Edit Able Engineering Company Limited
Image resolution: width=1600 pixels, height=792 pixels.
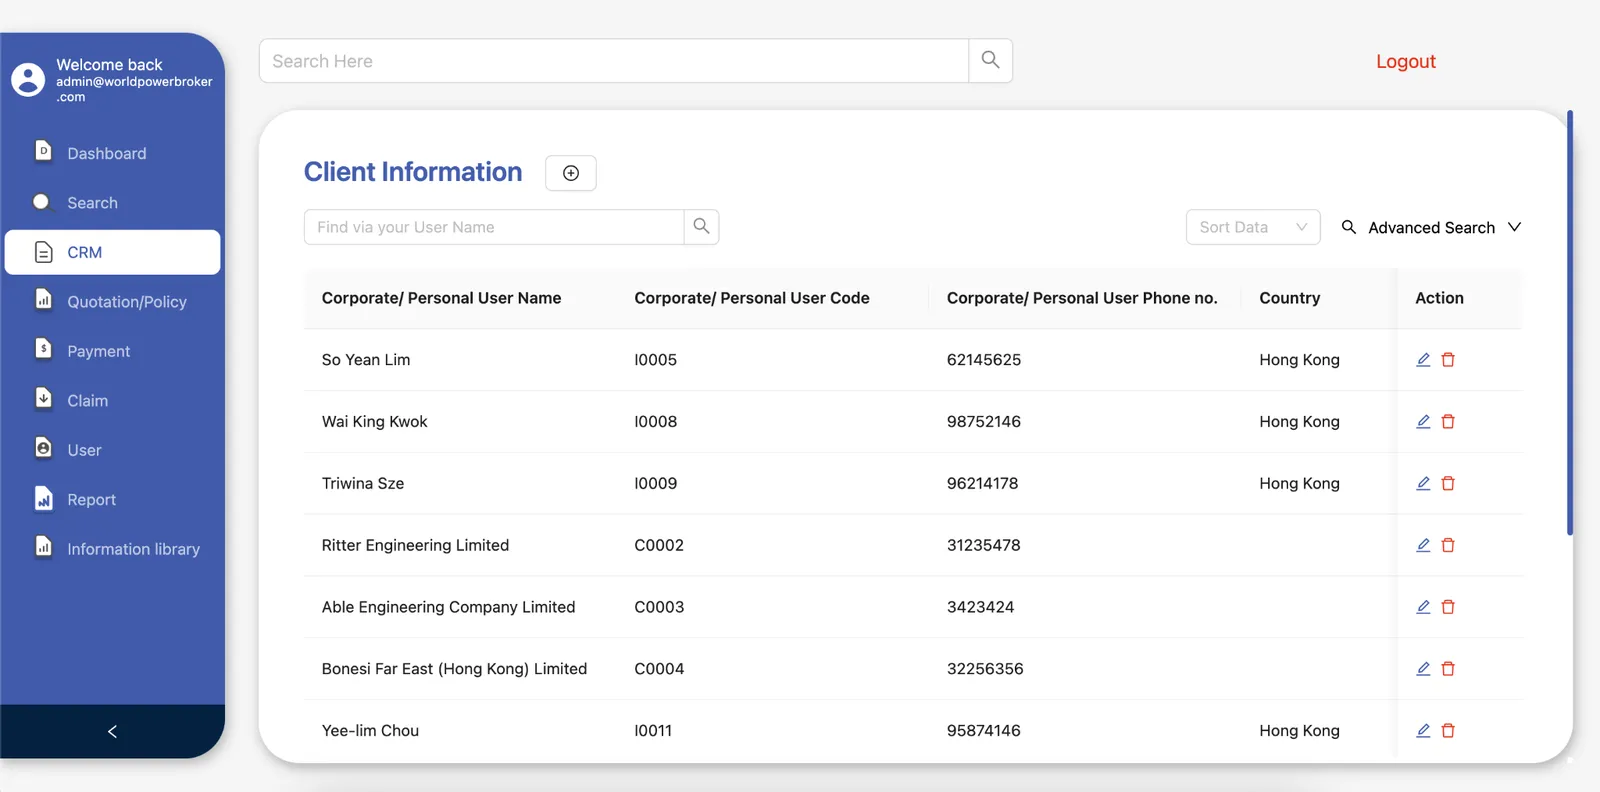[x=1423, y=607]
